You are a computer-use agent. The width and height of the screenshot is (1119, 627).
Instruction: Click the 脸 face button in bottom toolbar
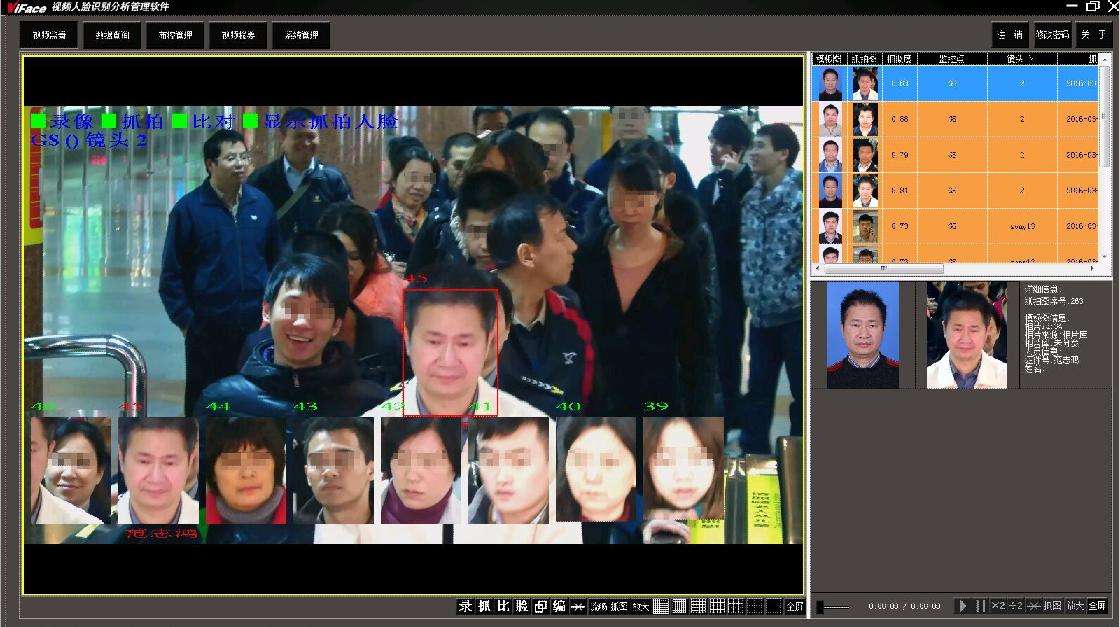point(522,606)
